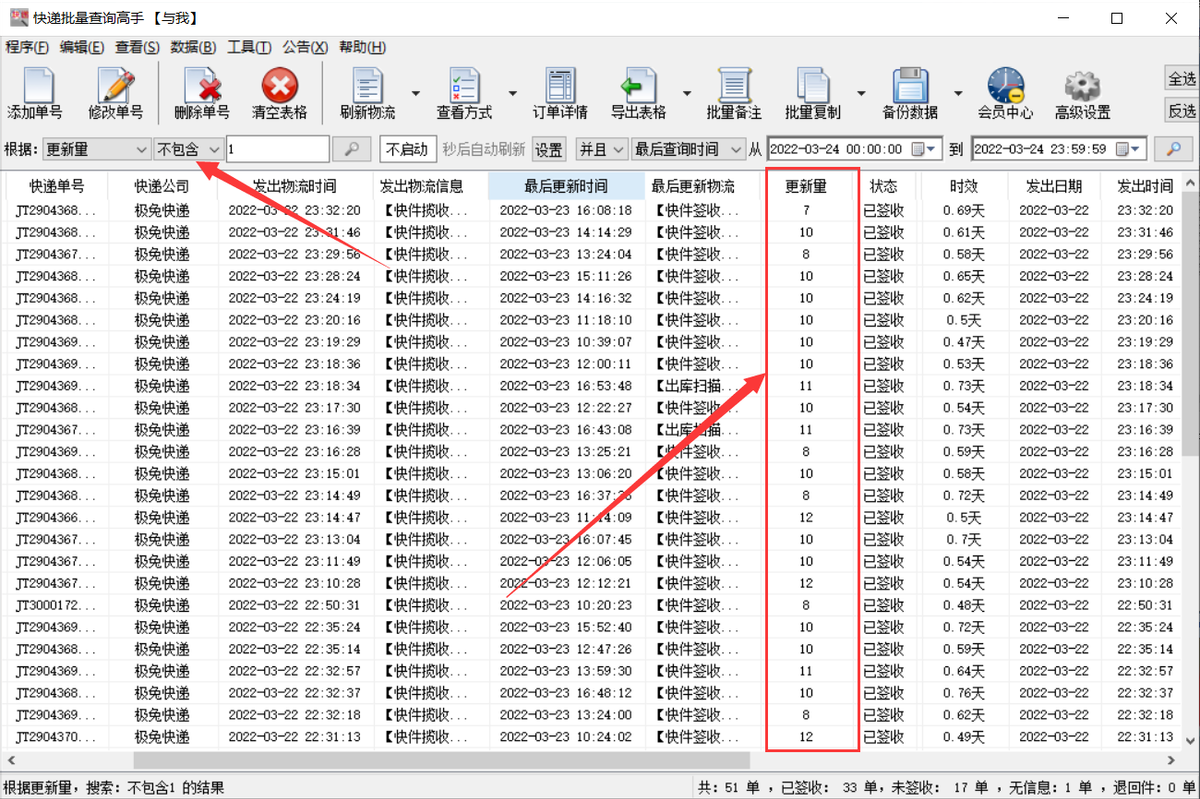
Task: Sort by 发出物流时间 column header
Action: tap(294, 186)
